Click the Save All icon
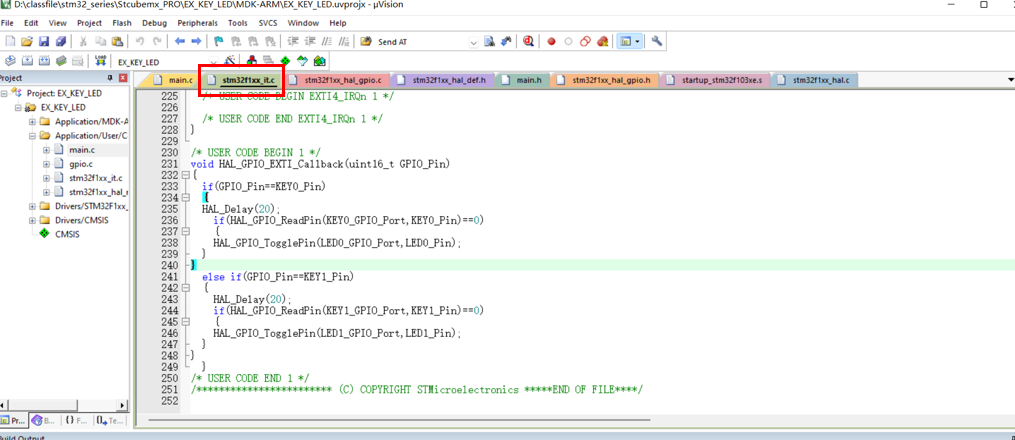 [x=60, y=41]
